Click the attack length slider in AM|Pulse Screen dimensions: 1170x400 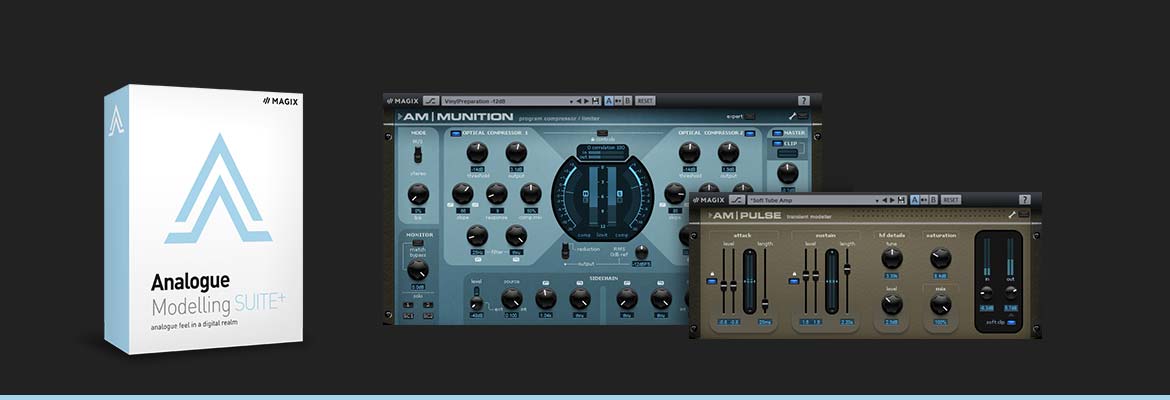pyautogui.click(x=765, y=279)
